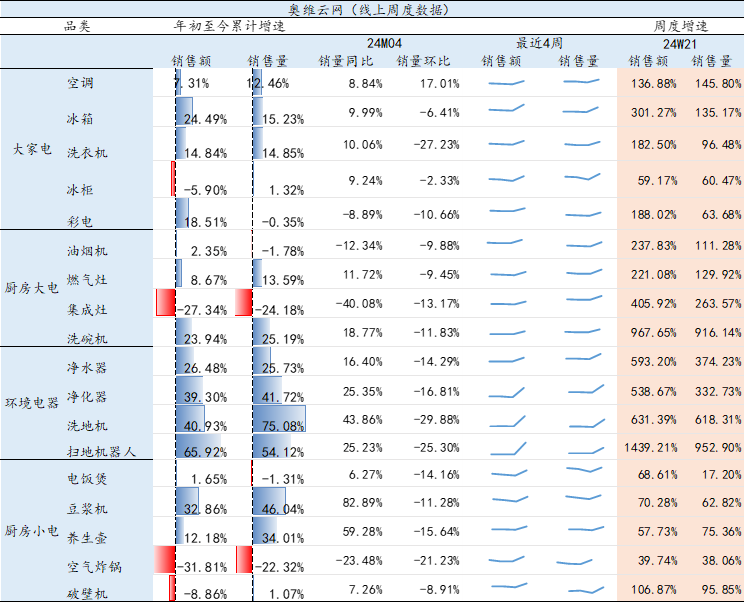Click the 净水器 row label

point(87,367)
